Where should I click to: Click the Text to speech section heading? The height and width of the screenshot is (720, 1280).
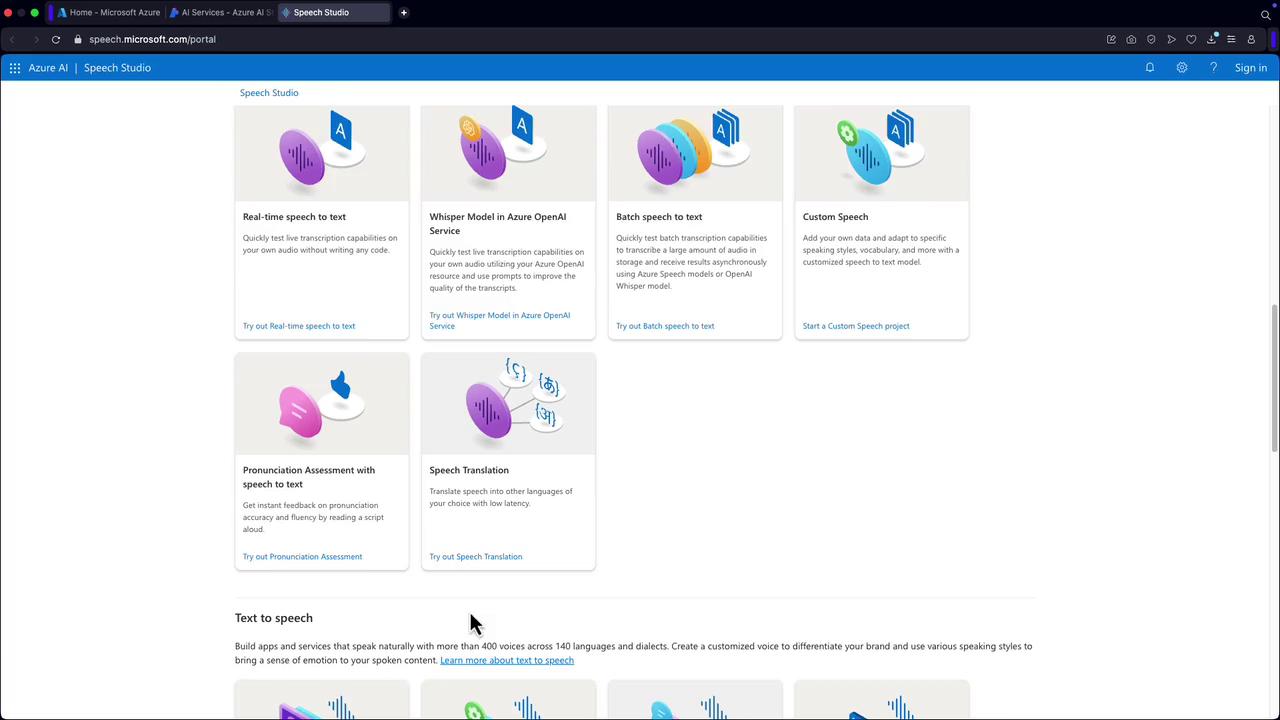point(274,618)
